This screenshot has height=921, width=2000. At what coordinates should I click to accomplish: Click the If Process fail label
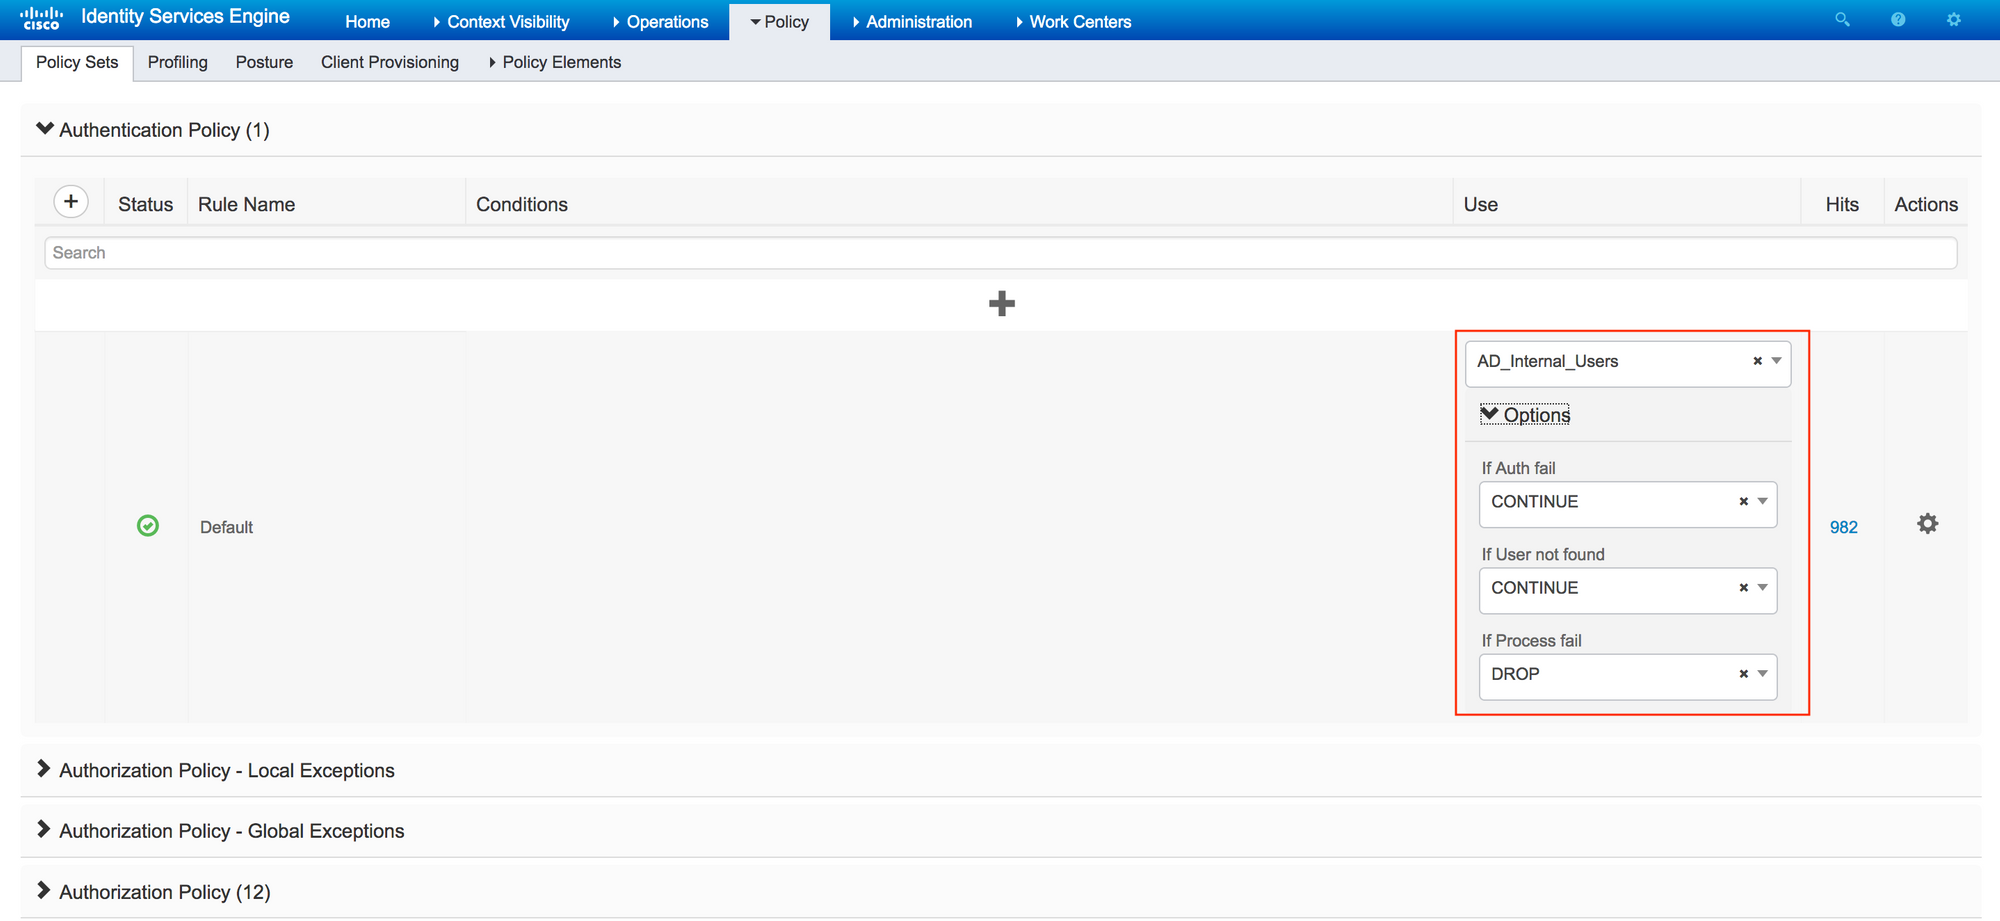[1531, 640]
